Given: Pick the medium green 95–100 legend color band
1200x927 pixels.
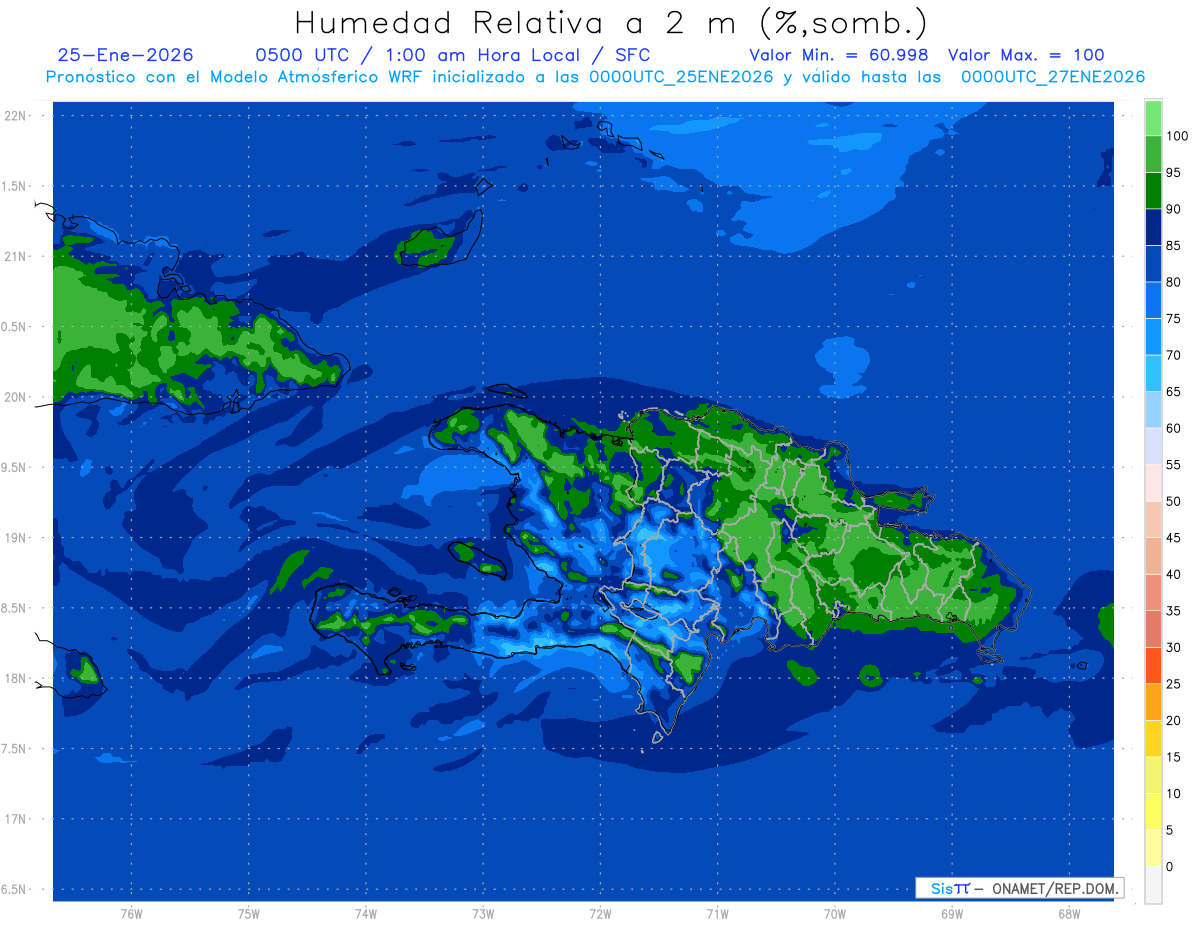Looking at the screenshot, I should click(1153, 154).
